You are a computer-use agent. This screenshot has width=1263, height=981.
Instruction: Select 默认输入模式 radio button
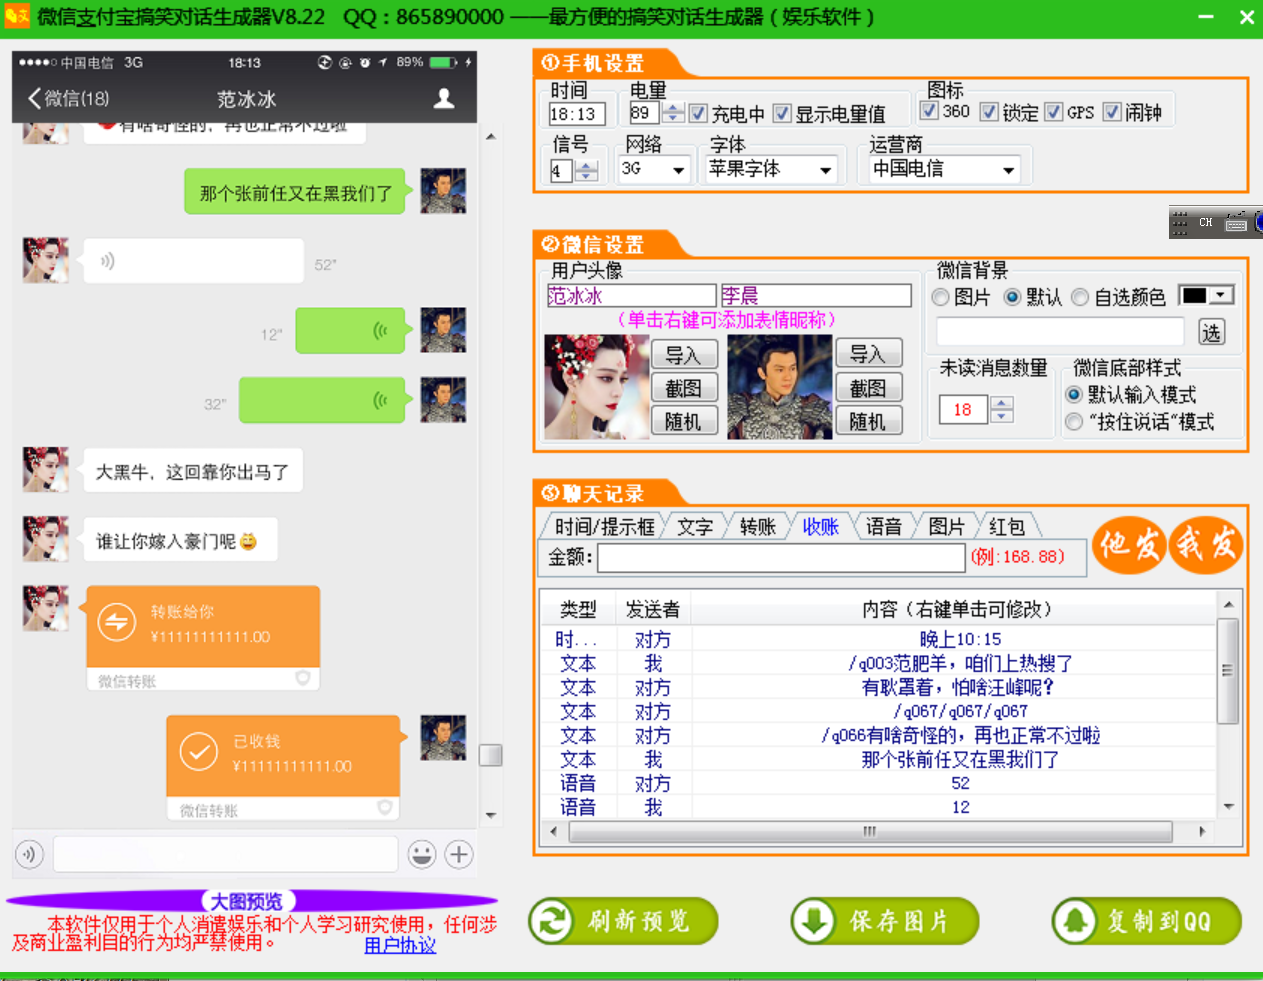tap(1074, 394)
